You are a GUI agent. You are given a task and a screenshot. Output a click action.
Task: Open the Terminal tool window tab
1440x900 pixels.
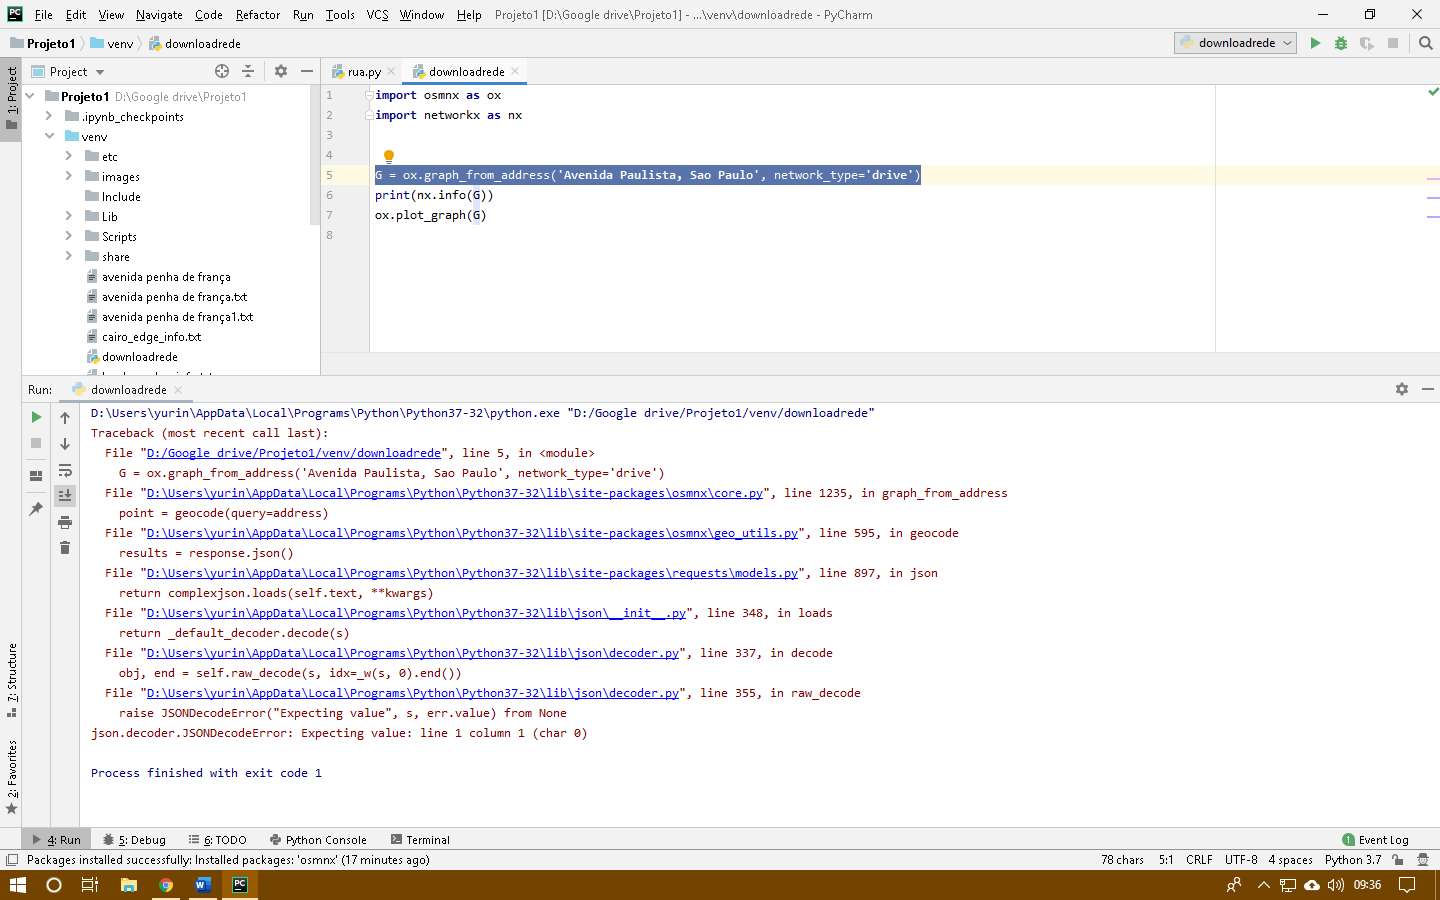click(420, 840)
